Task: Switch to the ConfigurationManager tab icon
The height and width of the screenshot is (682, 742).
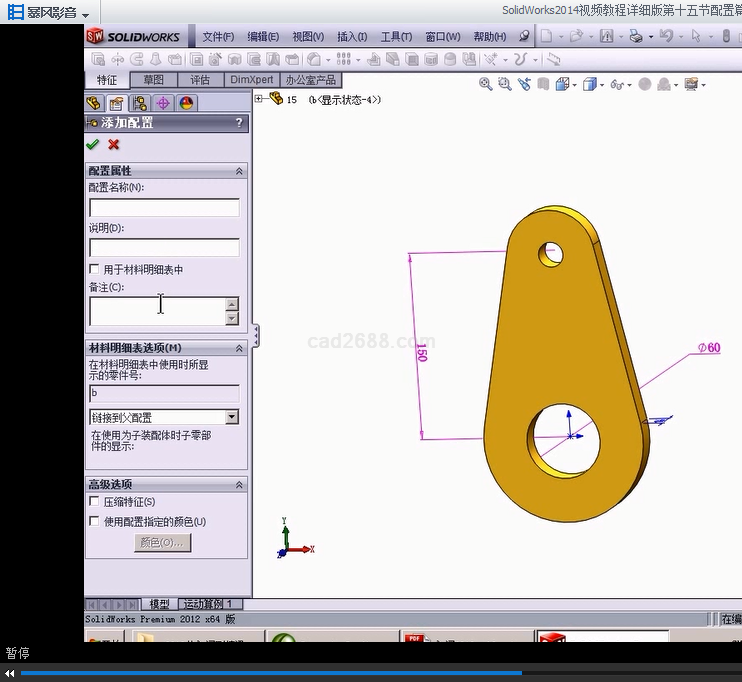Action: point(140,103)
